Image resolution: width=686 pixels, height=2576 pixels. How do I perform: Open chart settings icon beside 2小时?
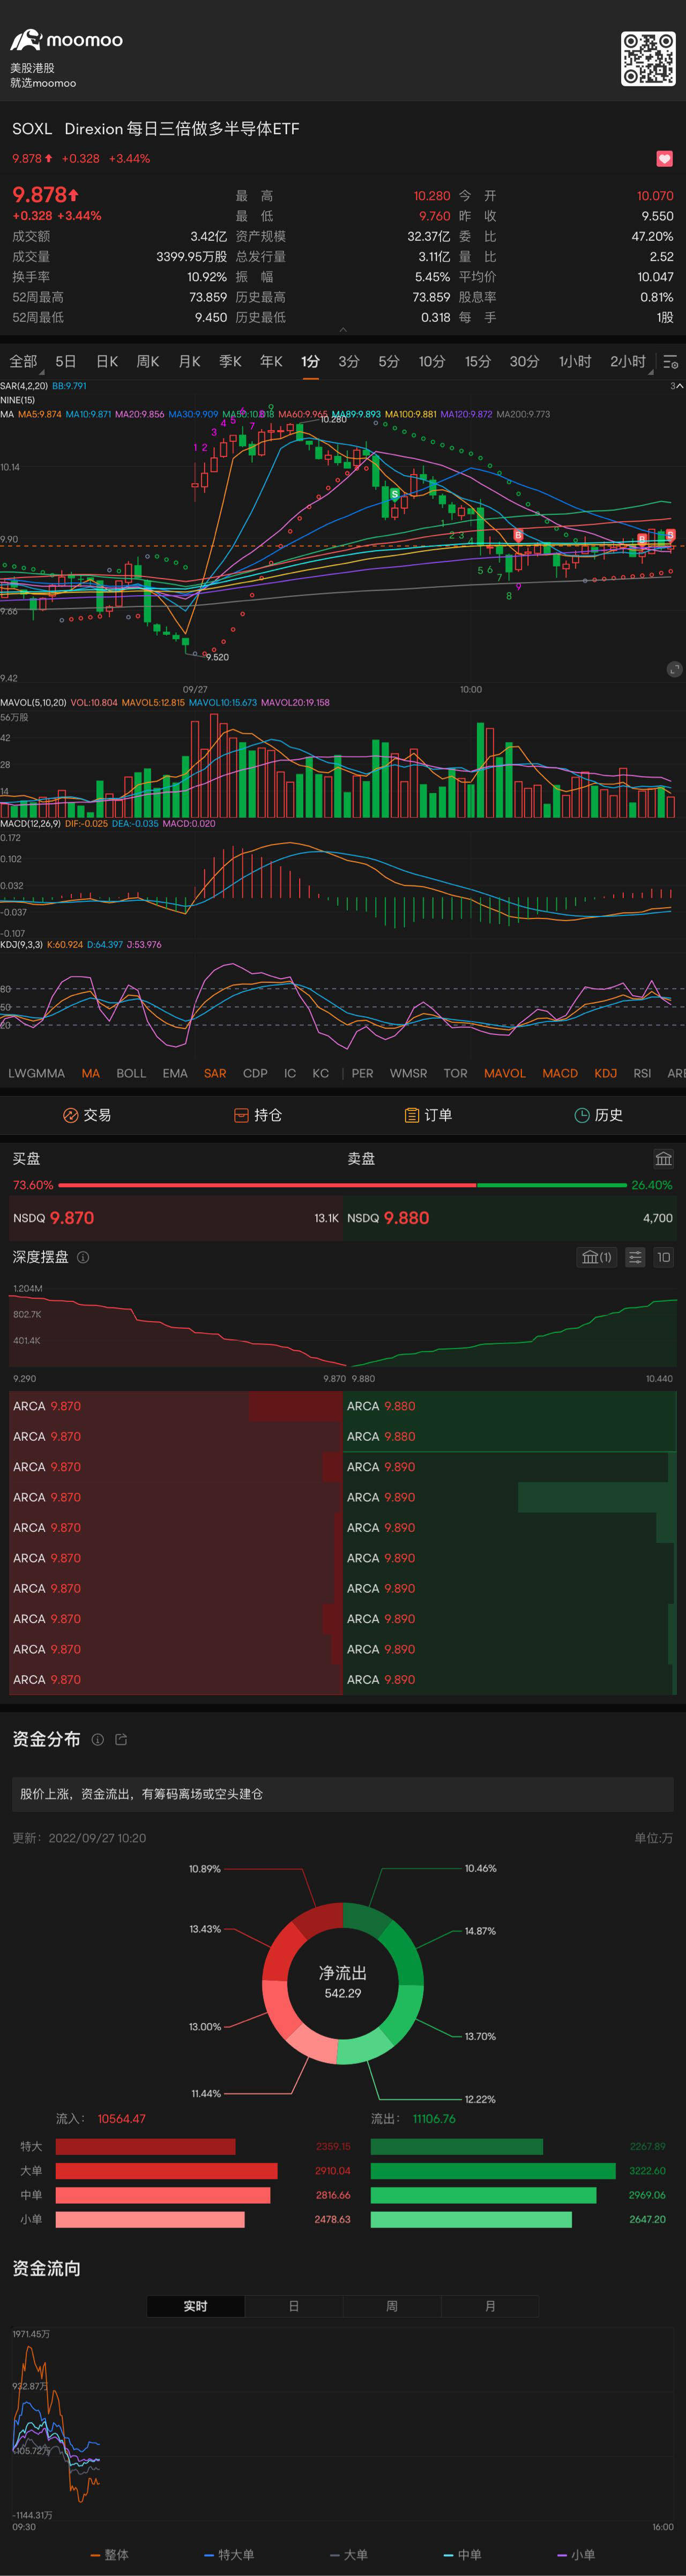point(671,362)
